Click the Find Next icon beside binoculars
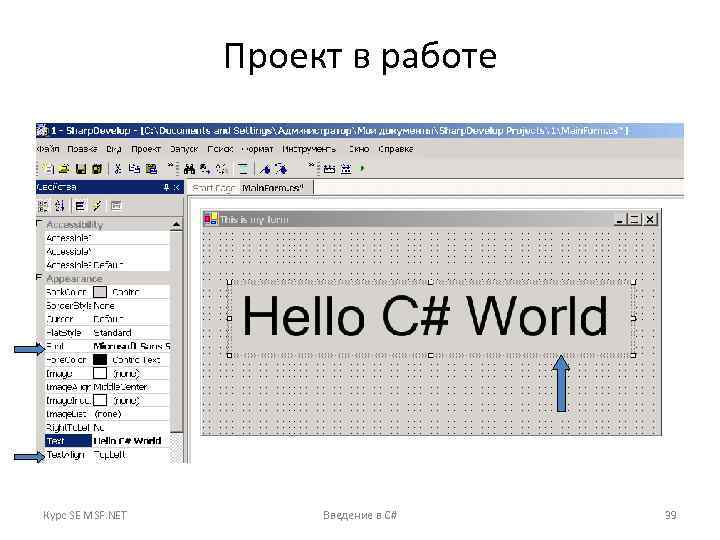The image size is (720, 540). (x=205, y=169)
